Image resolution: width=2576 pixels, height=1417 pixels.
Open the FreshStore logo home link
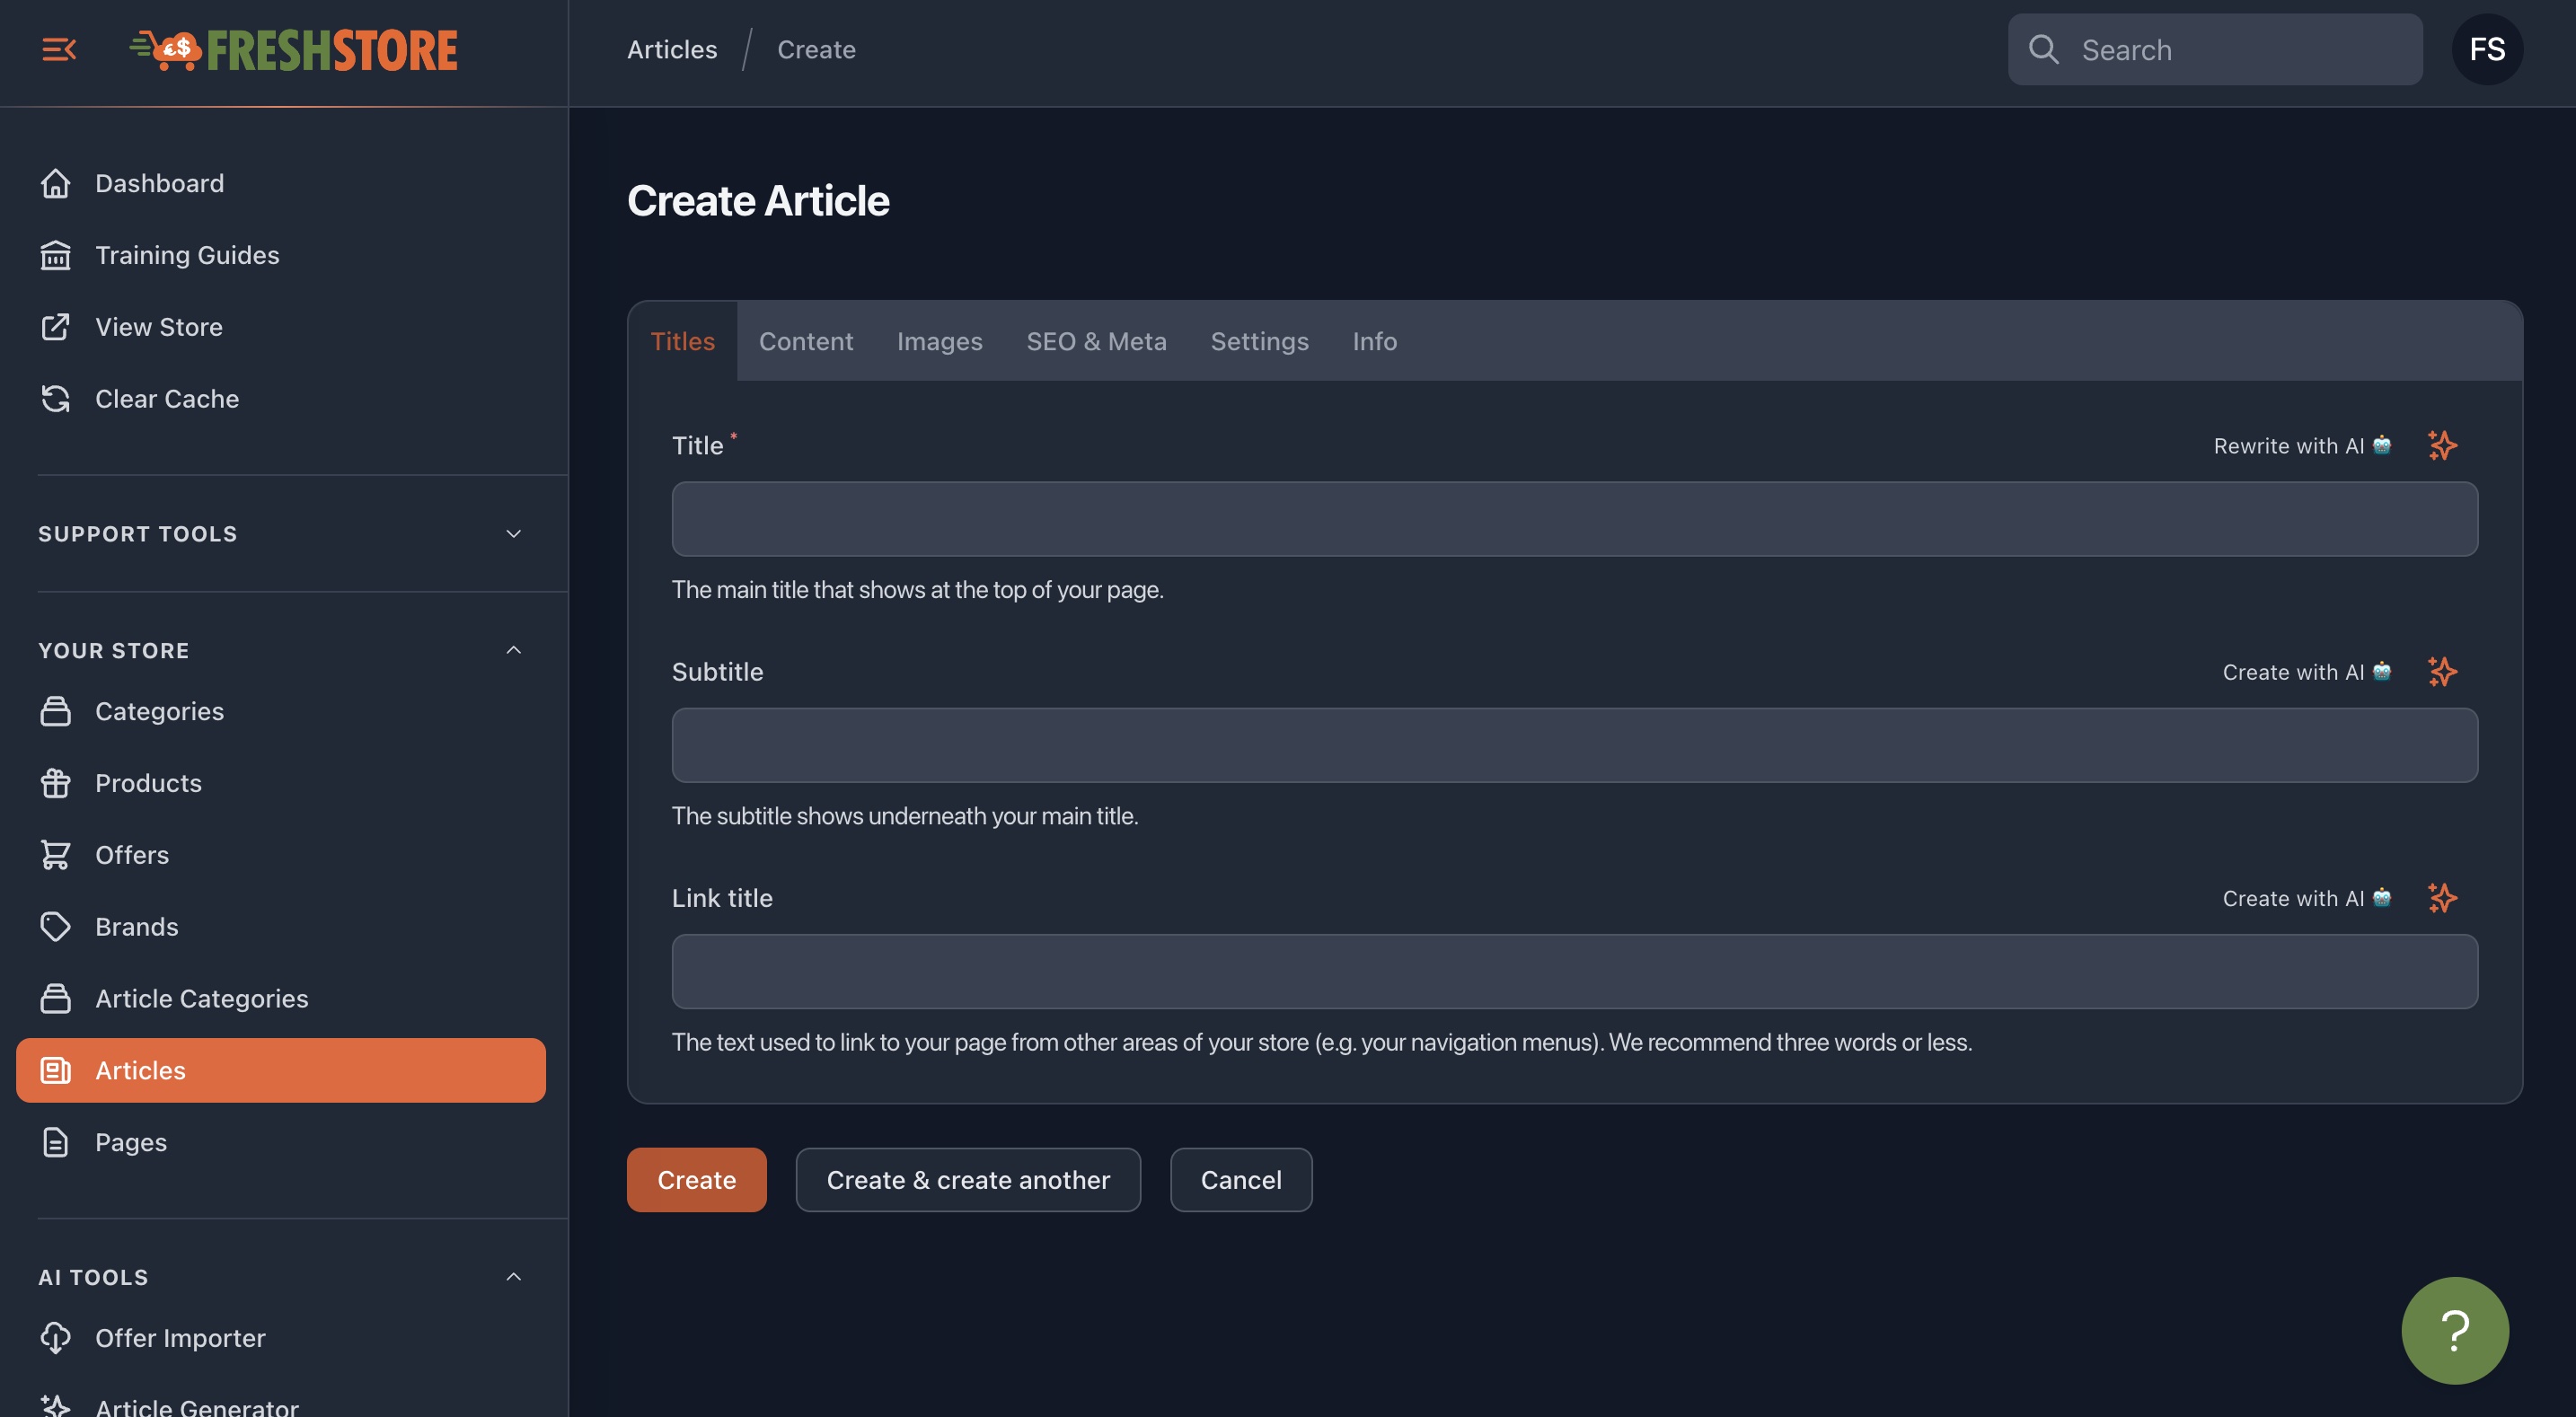click(294, 50)
